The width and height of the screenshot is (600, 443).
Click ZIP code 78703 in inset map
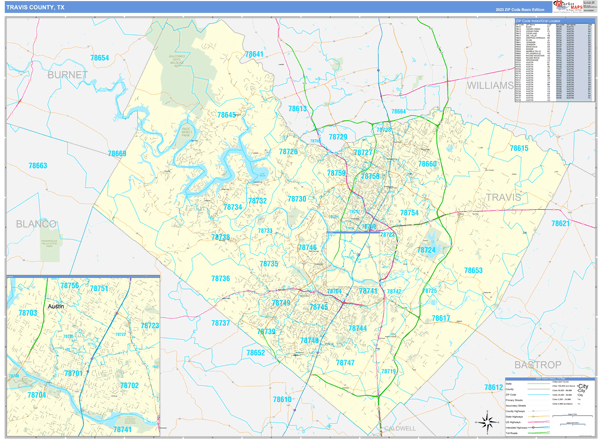[x=28, y=313]
